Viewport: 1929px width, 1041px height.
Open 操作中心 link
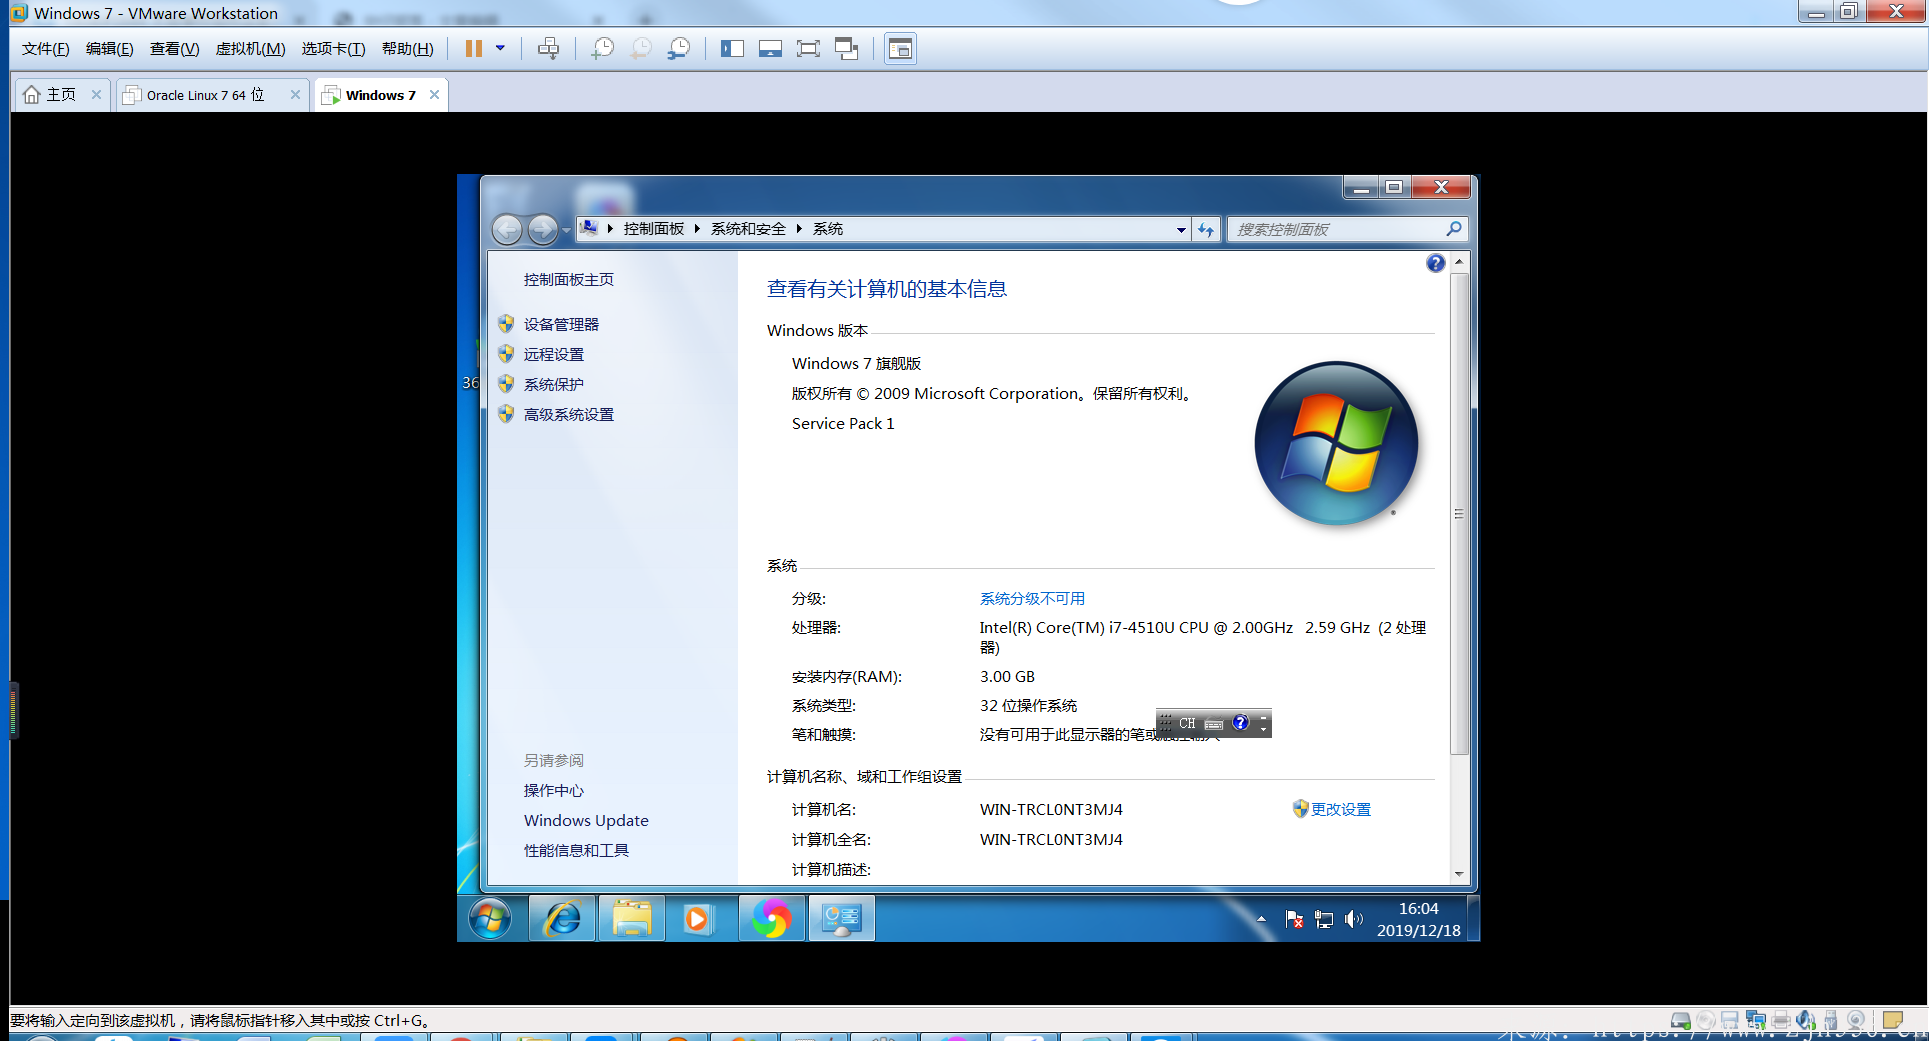(554, 791)
